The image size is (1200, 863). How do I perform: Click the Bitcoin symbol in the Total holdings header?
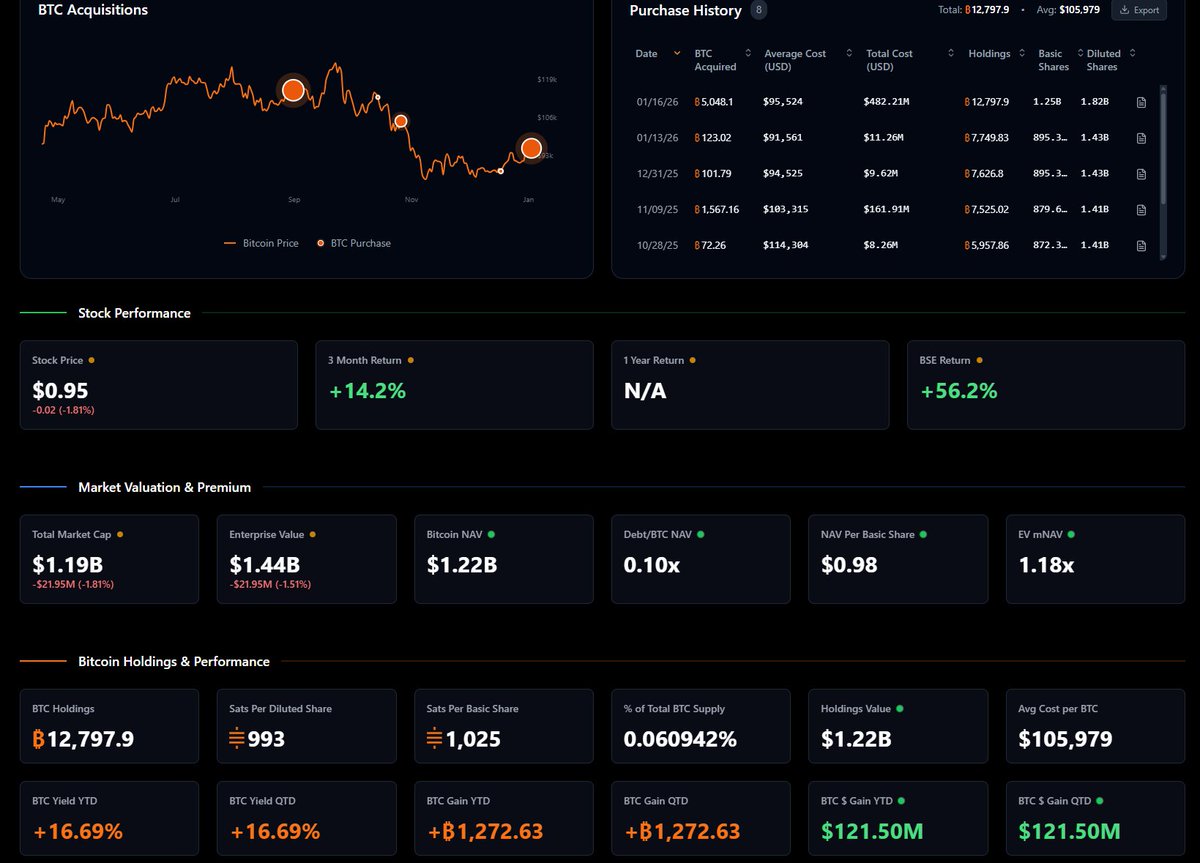(x=968, y=10)
